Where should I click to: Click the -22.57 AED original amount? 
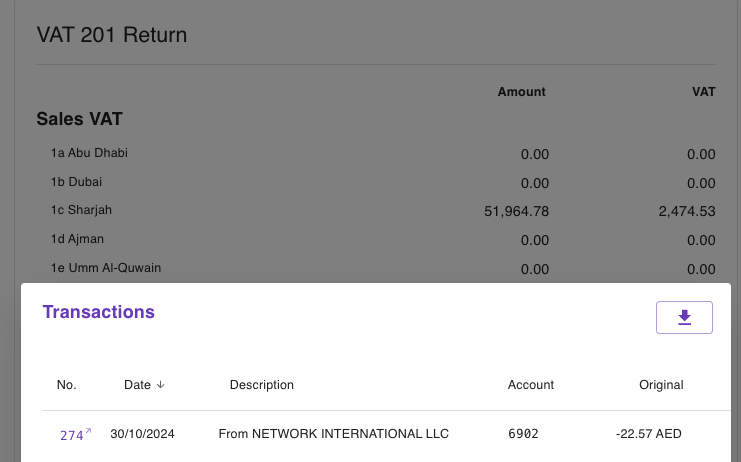click(649, 434)
